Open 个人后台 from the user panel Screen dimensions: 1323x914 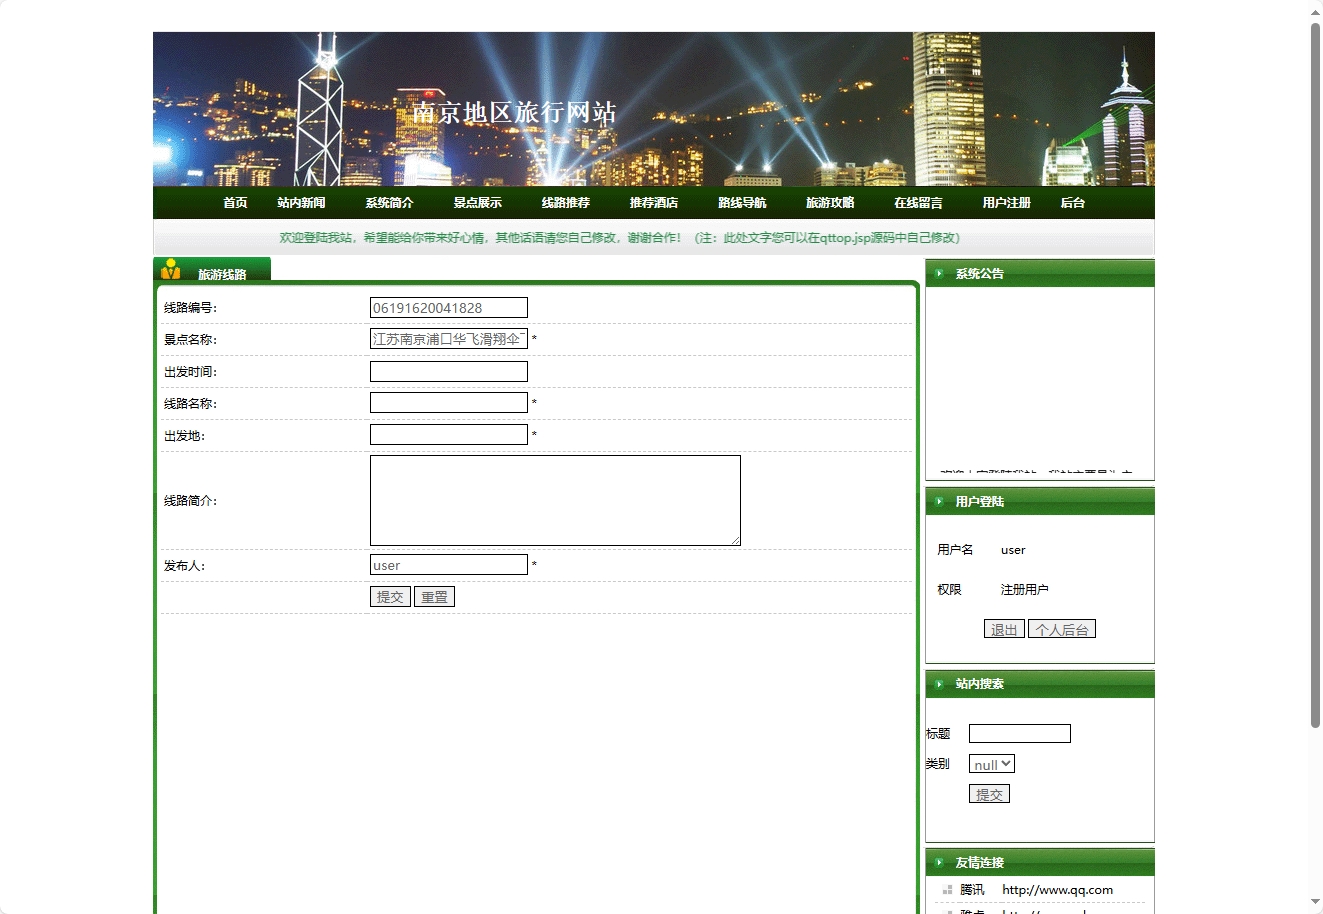tap(1061, 630)
